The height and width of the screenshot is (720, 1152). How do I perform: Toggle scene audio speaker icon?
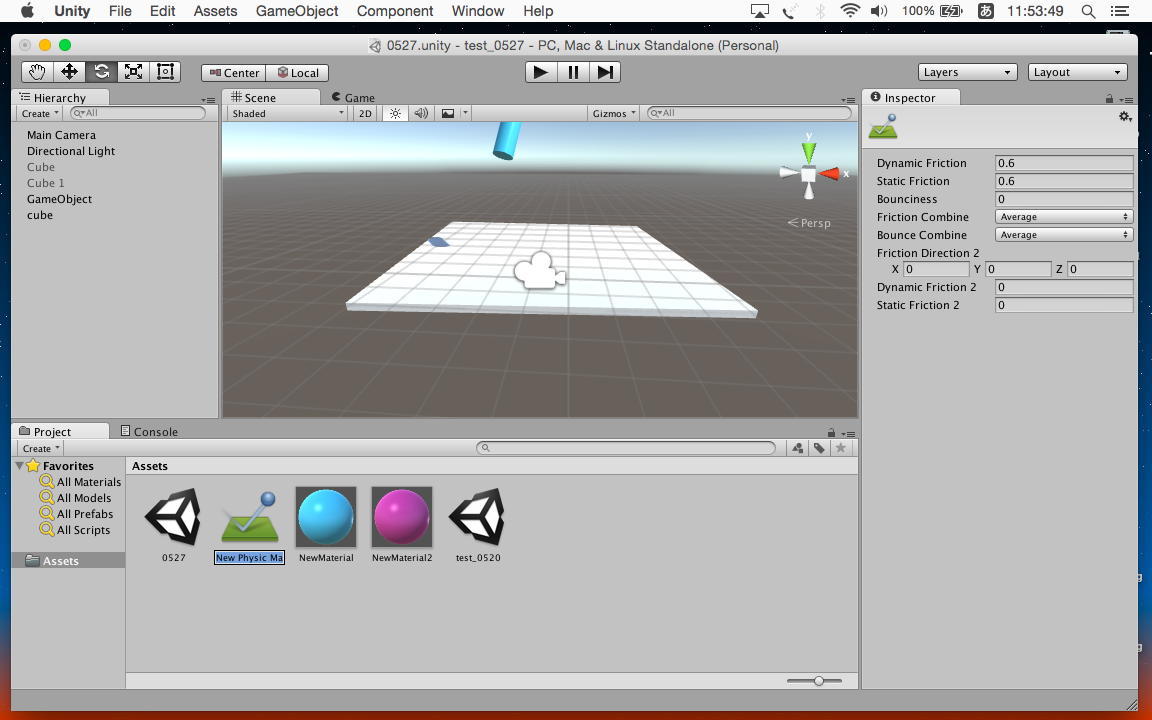tap(421, 113)
